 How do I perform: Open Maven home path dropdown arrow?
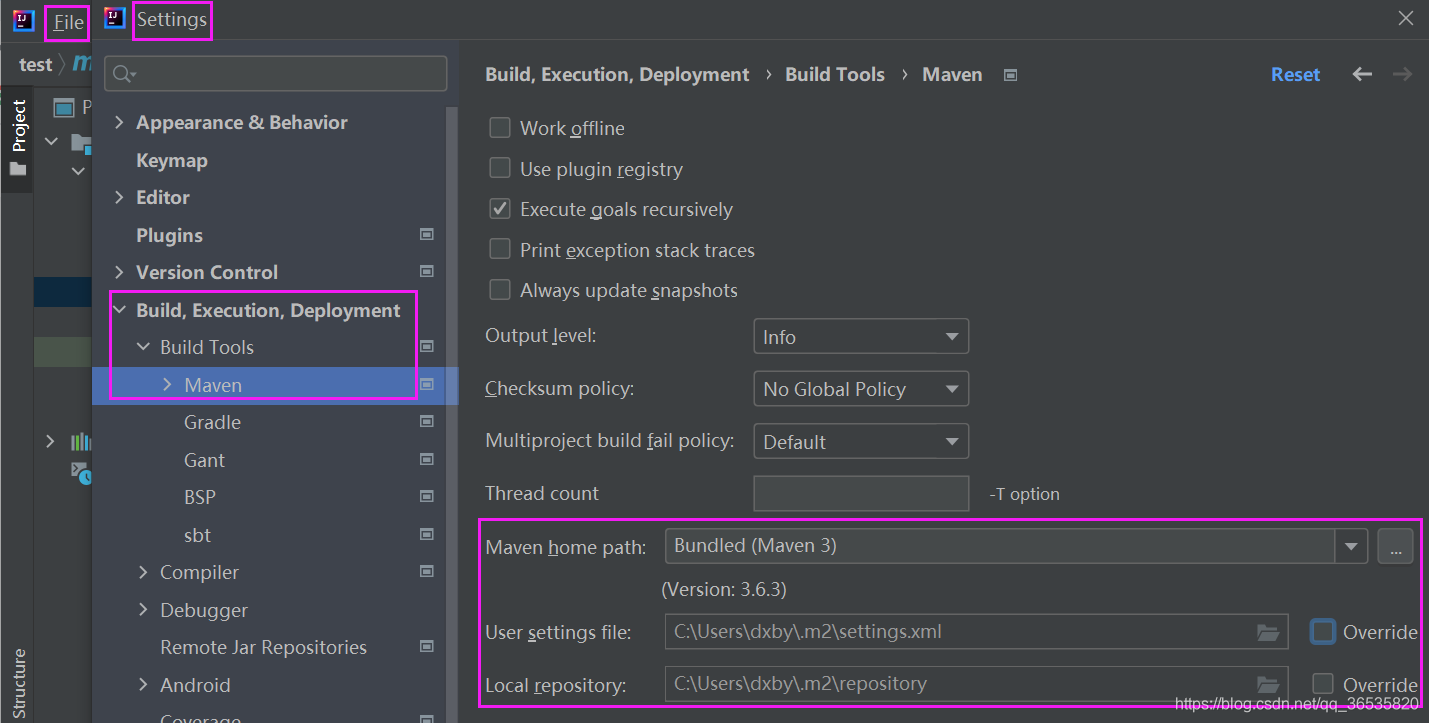[x=1351, y=546]
